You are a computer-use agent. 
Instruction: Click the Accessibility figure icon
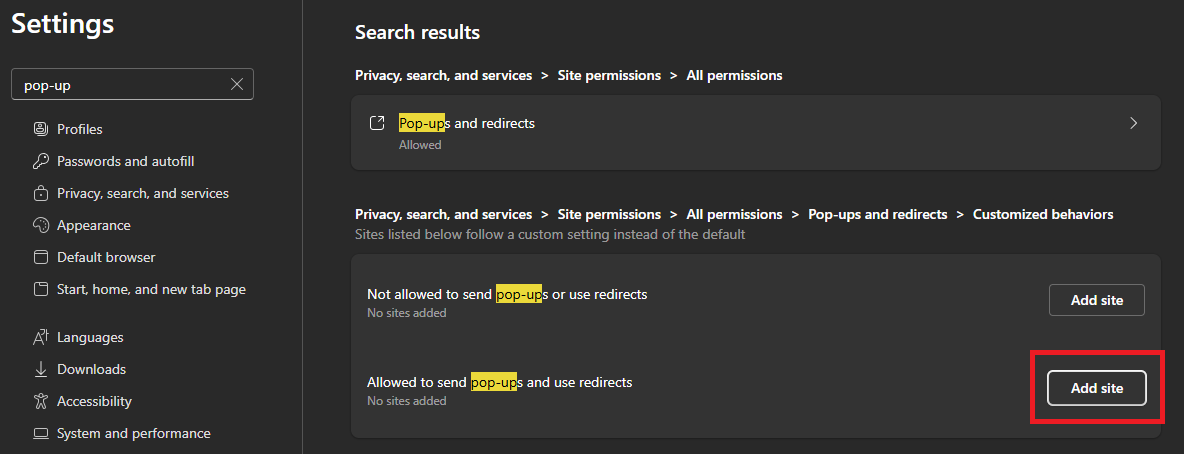(41, 401)
